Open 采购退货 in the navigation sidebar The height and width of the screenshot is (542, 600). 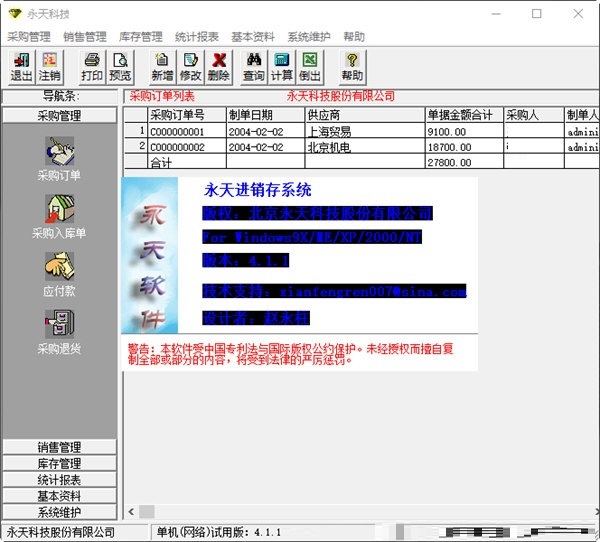[x=59, y=331]
